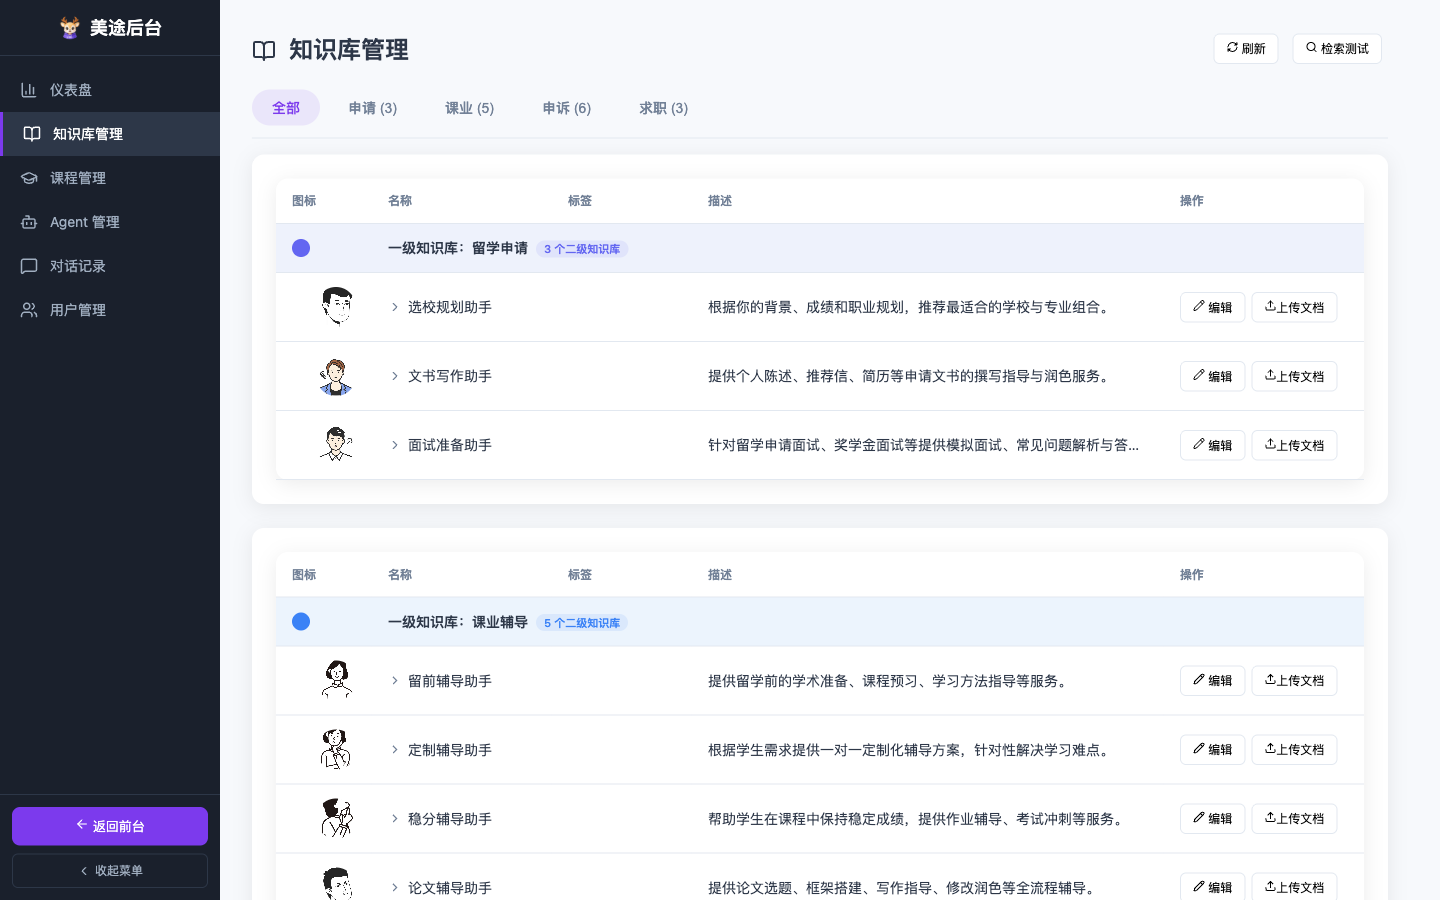The image size is (1440, 900).
Task: Click the 用户管理 users icon
Action: (x=29, y=310)
